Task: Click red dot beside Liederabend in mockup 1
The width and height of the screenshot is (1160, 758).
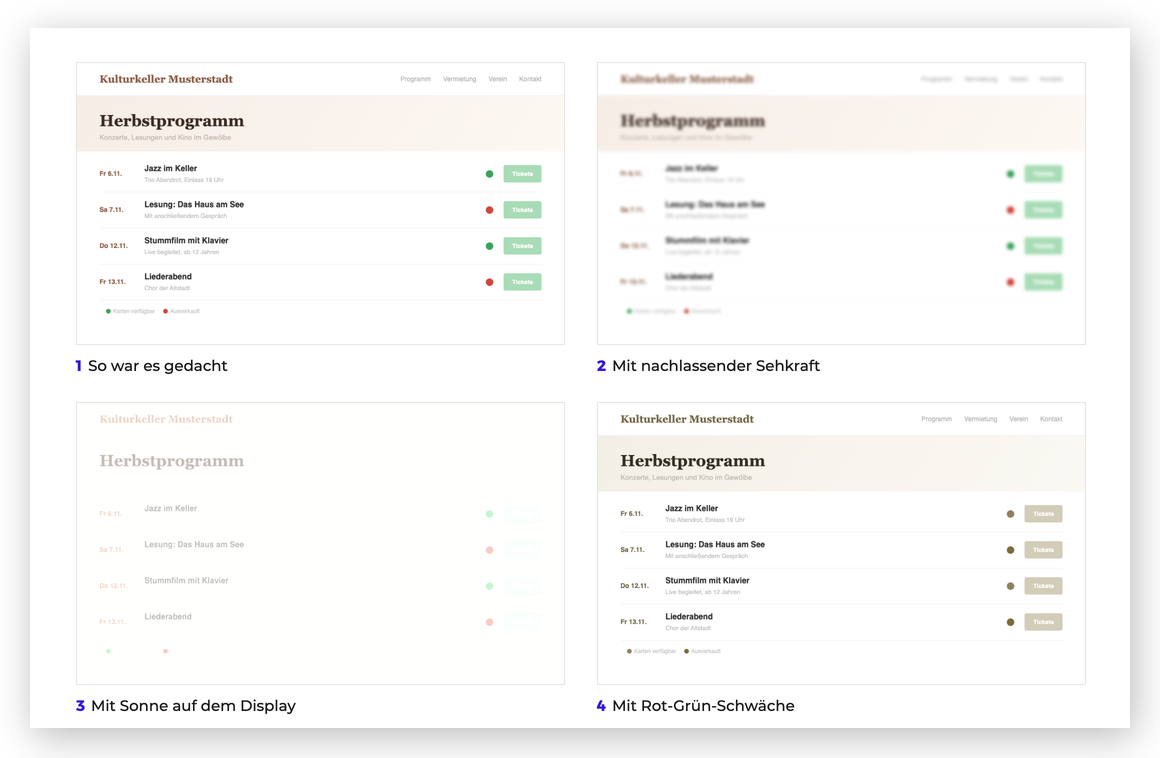Action: click(489, 282)
